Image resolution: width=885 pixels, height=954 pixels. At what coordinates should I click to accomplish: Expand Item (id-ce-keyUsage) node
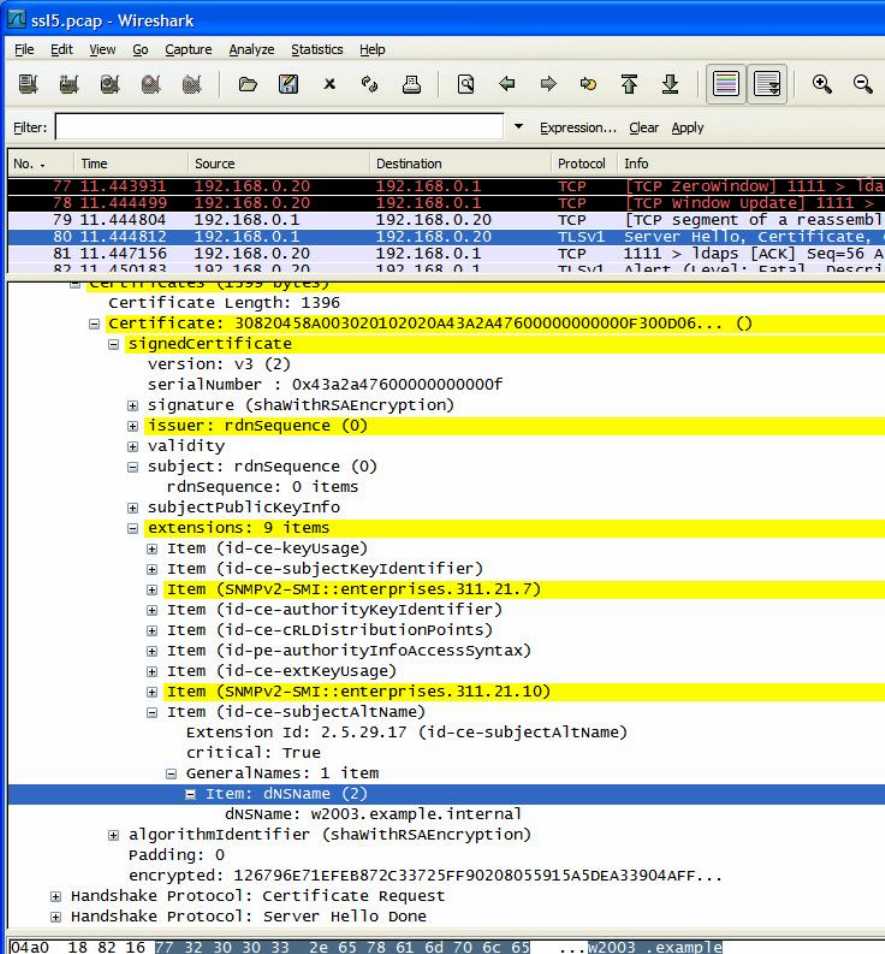point(152,548)
